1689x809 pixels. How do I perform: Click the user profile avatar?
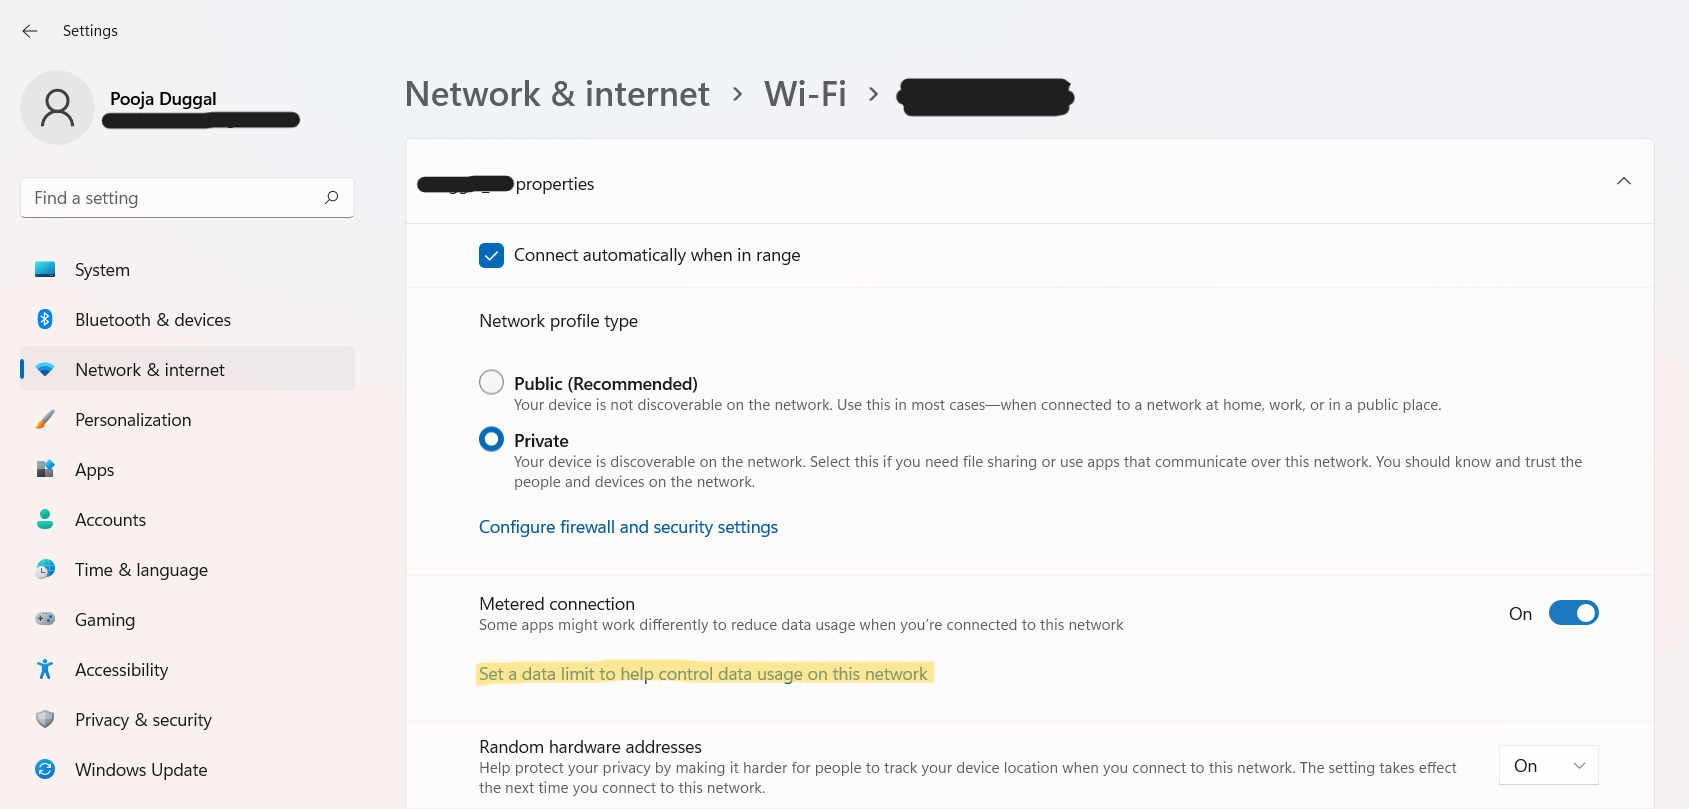click(x=57, y=107)
